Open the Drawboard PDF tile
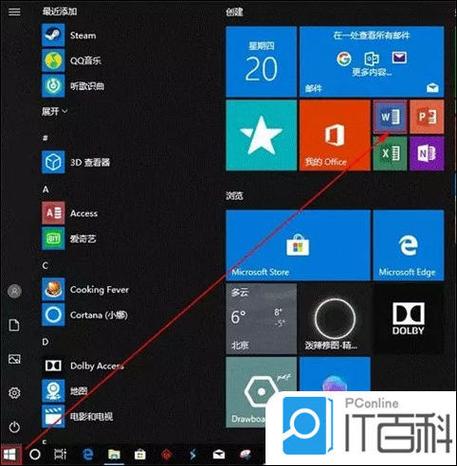This screenshot has height=466, width=457. 261,392
